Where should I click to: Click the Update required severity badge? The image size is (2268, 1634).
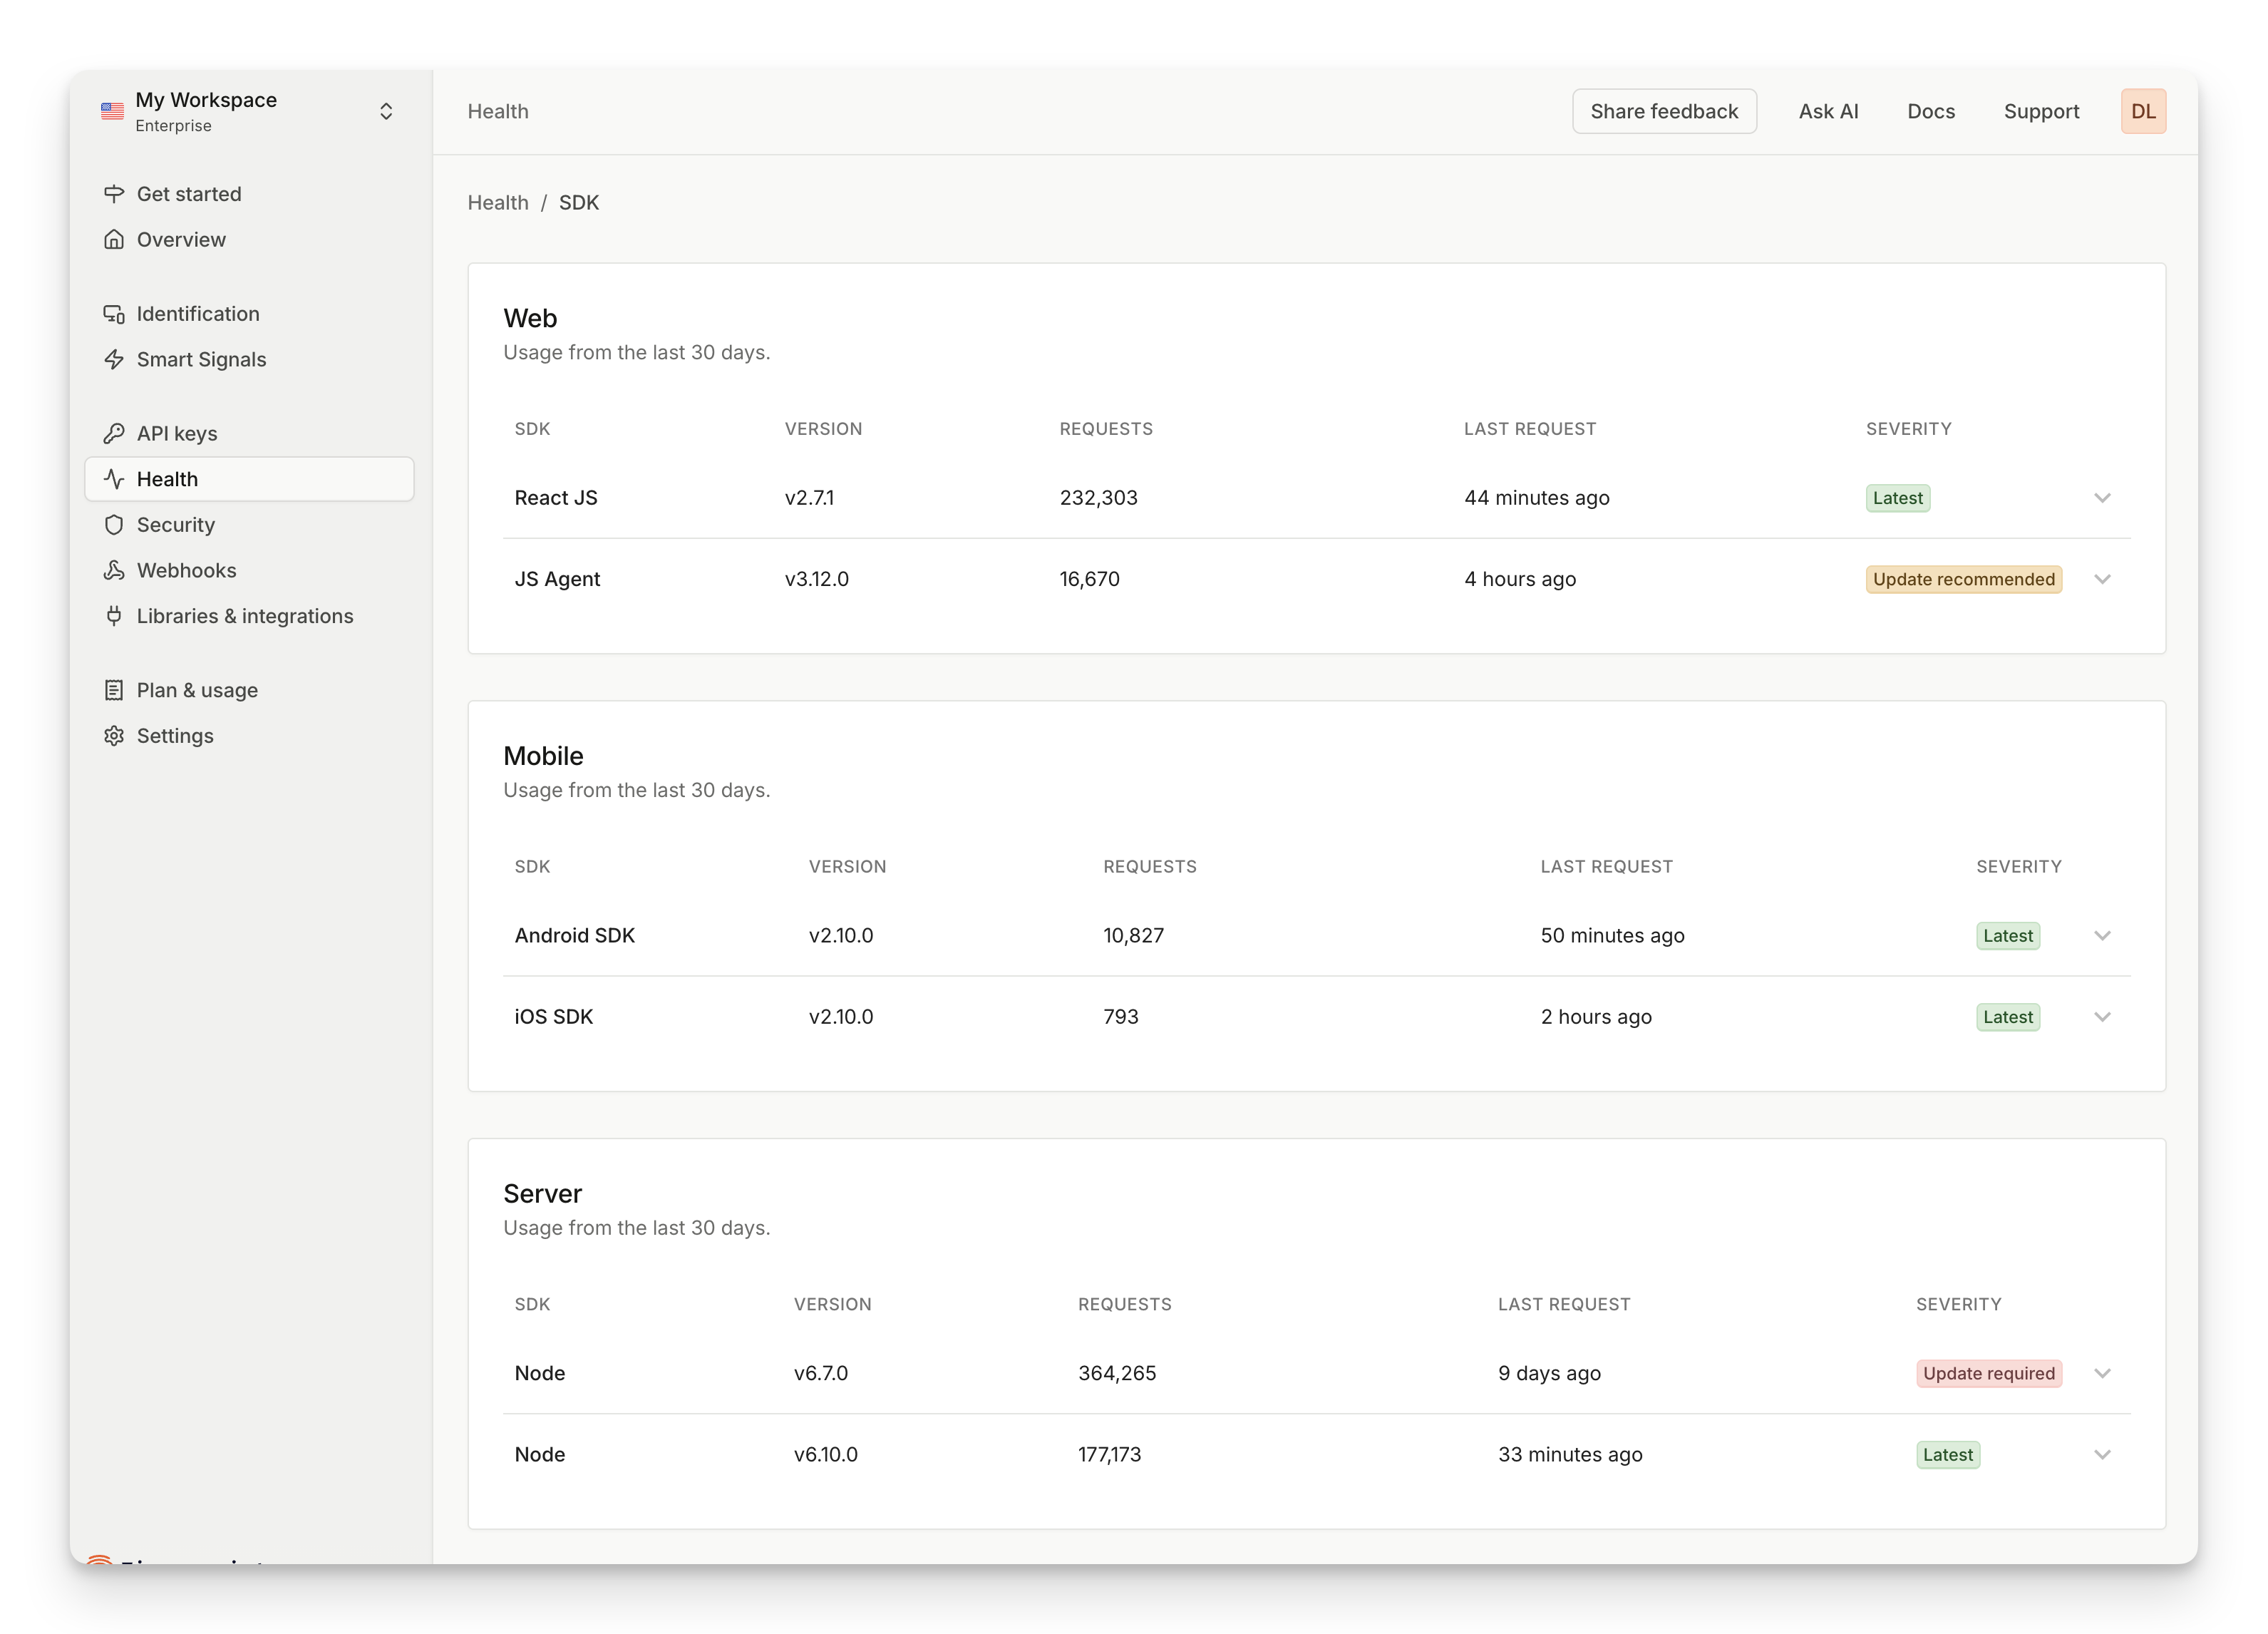[x=1988, y=1373]
